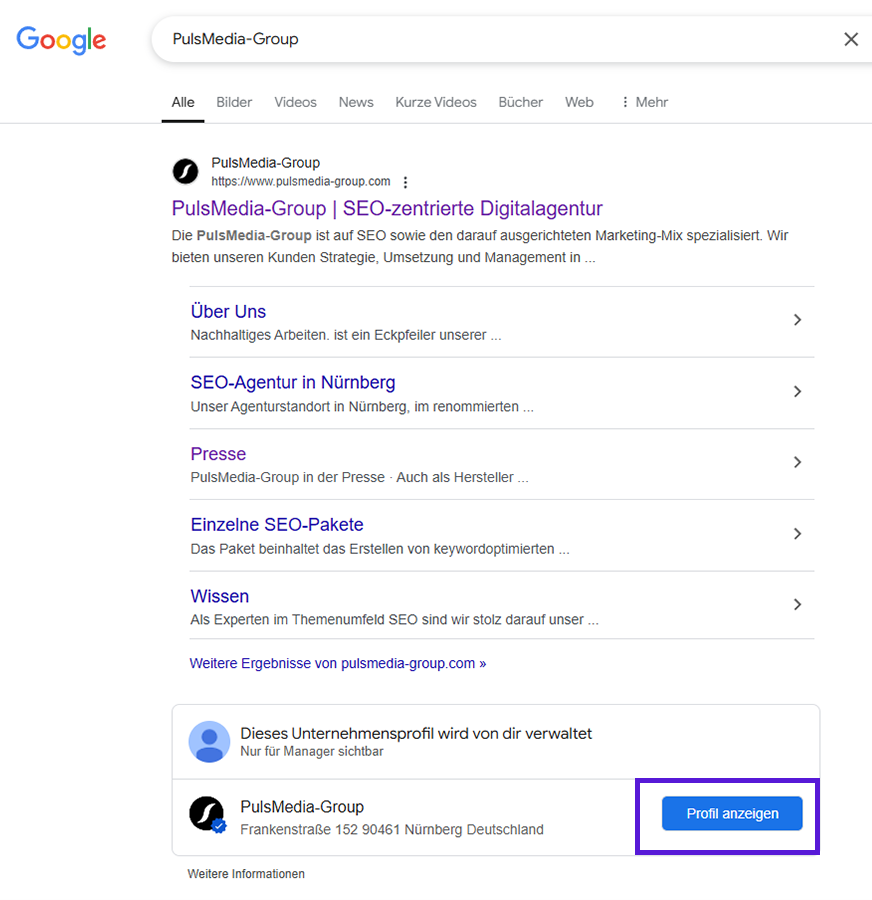This screenshot has width=872, height=900.
Task: Click the PulsMedia-Group business profile logo
Action: click(x=207, y=814)
